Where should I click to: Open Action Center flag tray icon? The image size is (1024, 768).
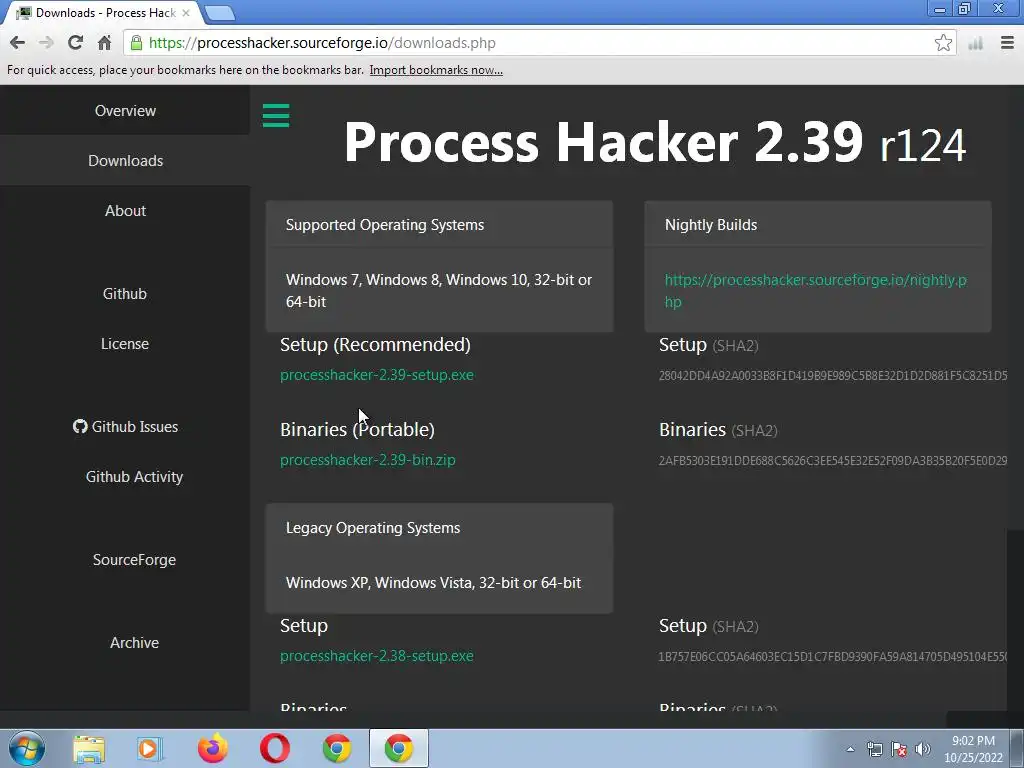click(899, 749)
